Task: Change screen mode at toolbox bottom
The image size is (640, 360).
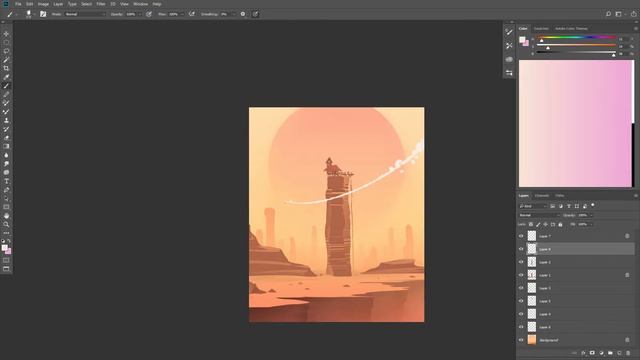Action: (x=6, y=269)
